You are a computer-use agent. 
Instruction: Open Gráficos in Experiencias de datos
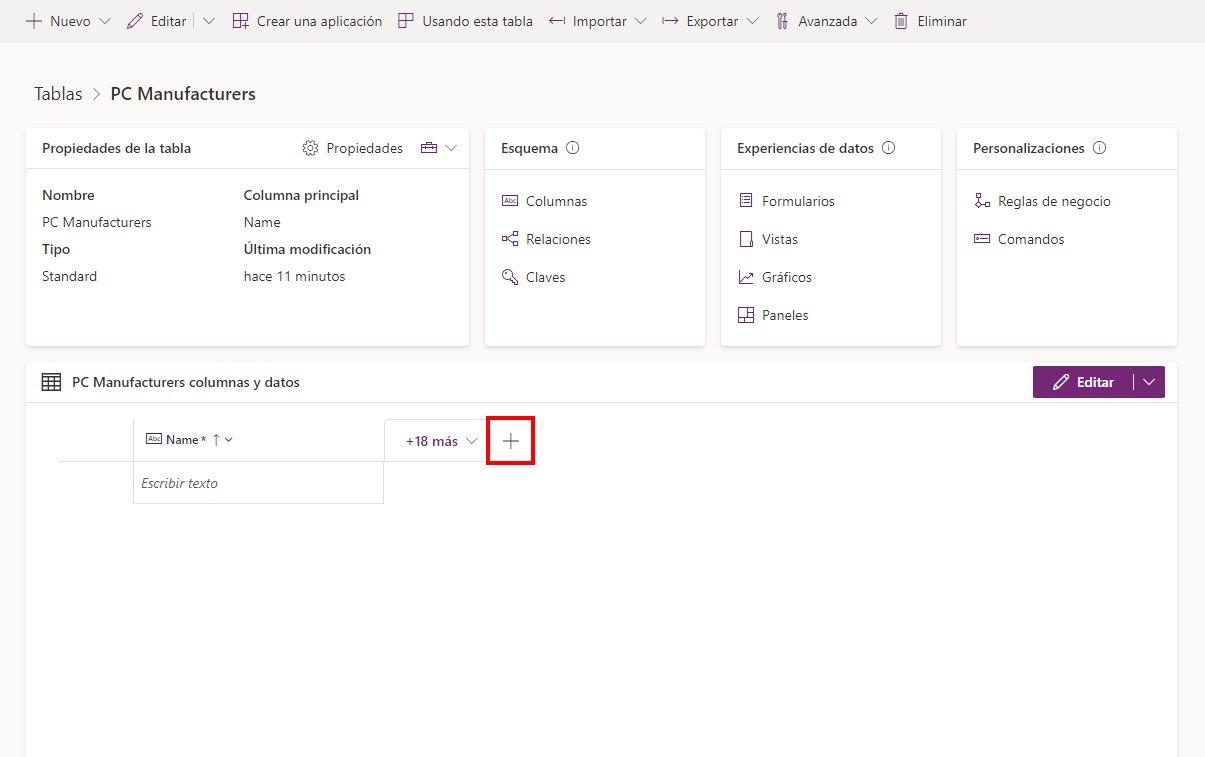click(x=787, y=277)
